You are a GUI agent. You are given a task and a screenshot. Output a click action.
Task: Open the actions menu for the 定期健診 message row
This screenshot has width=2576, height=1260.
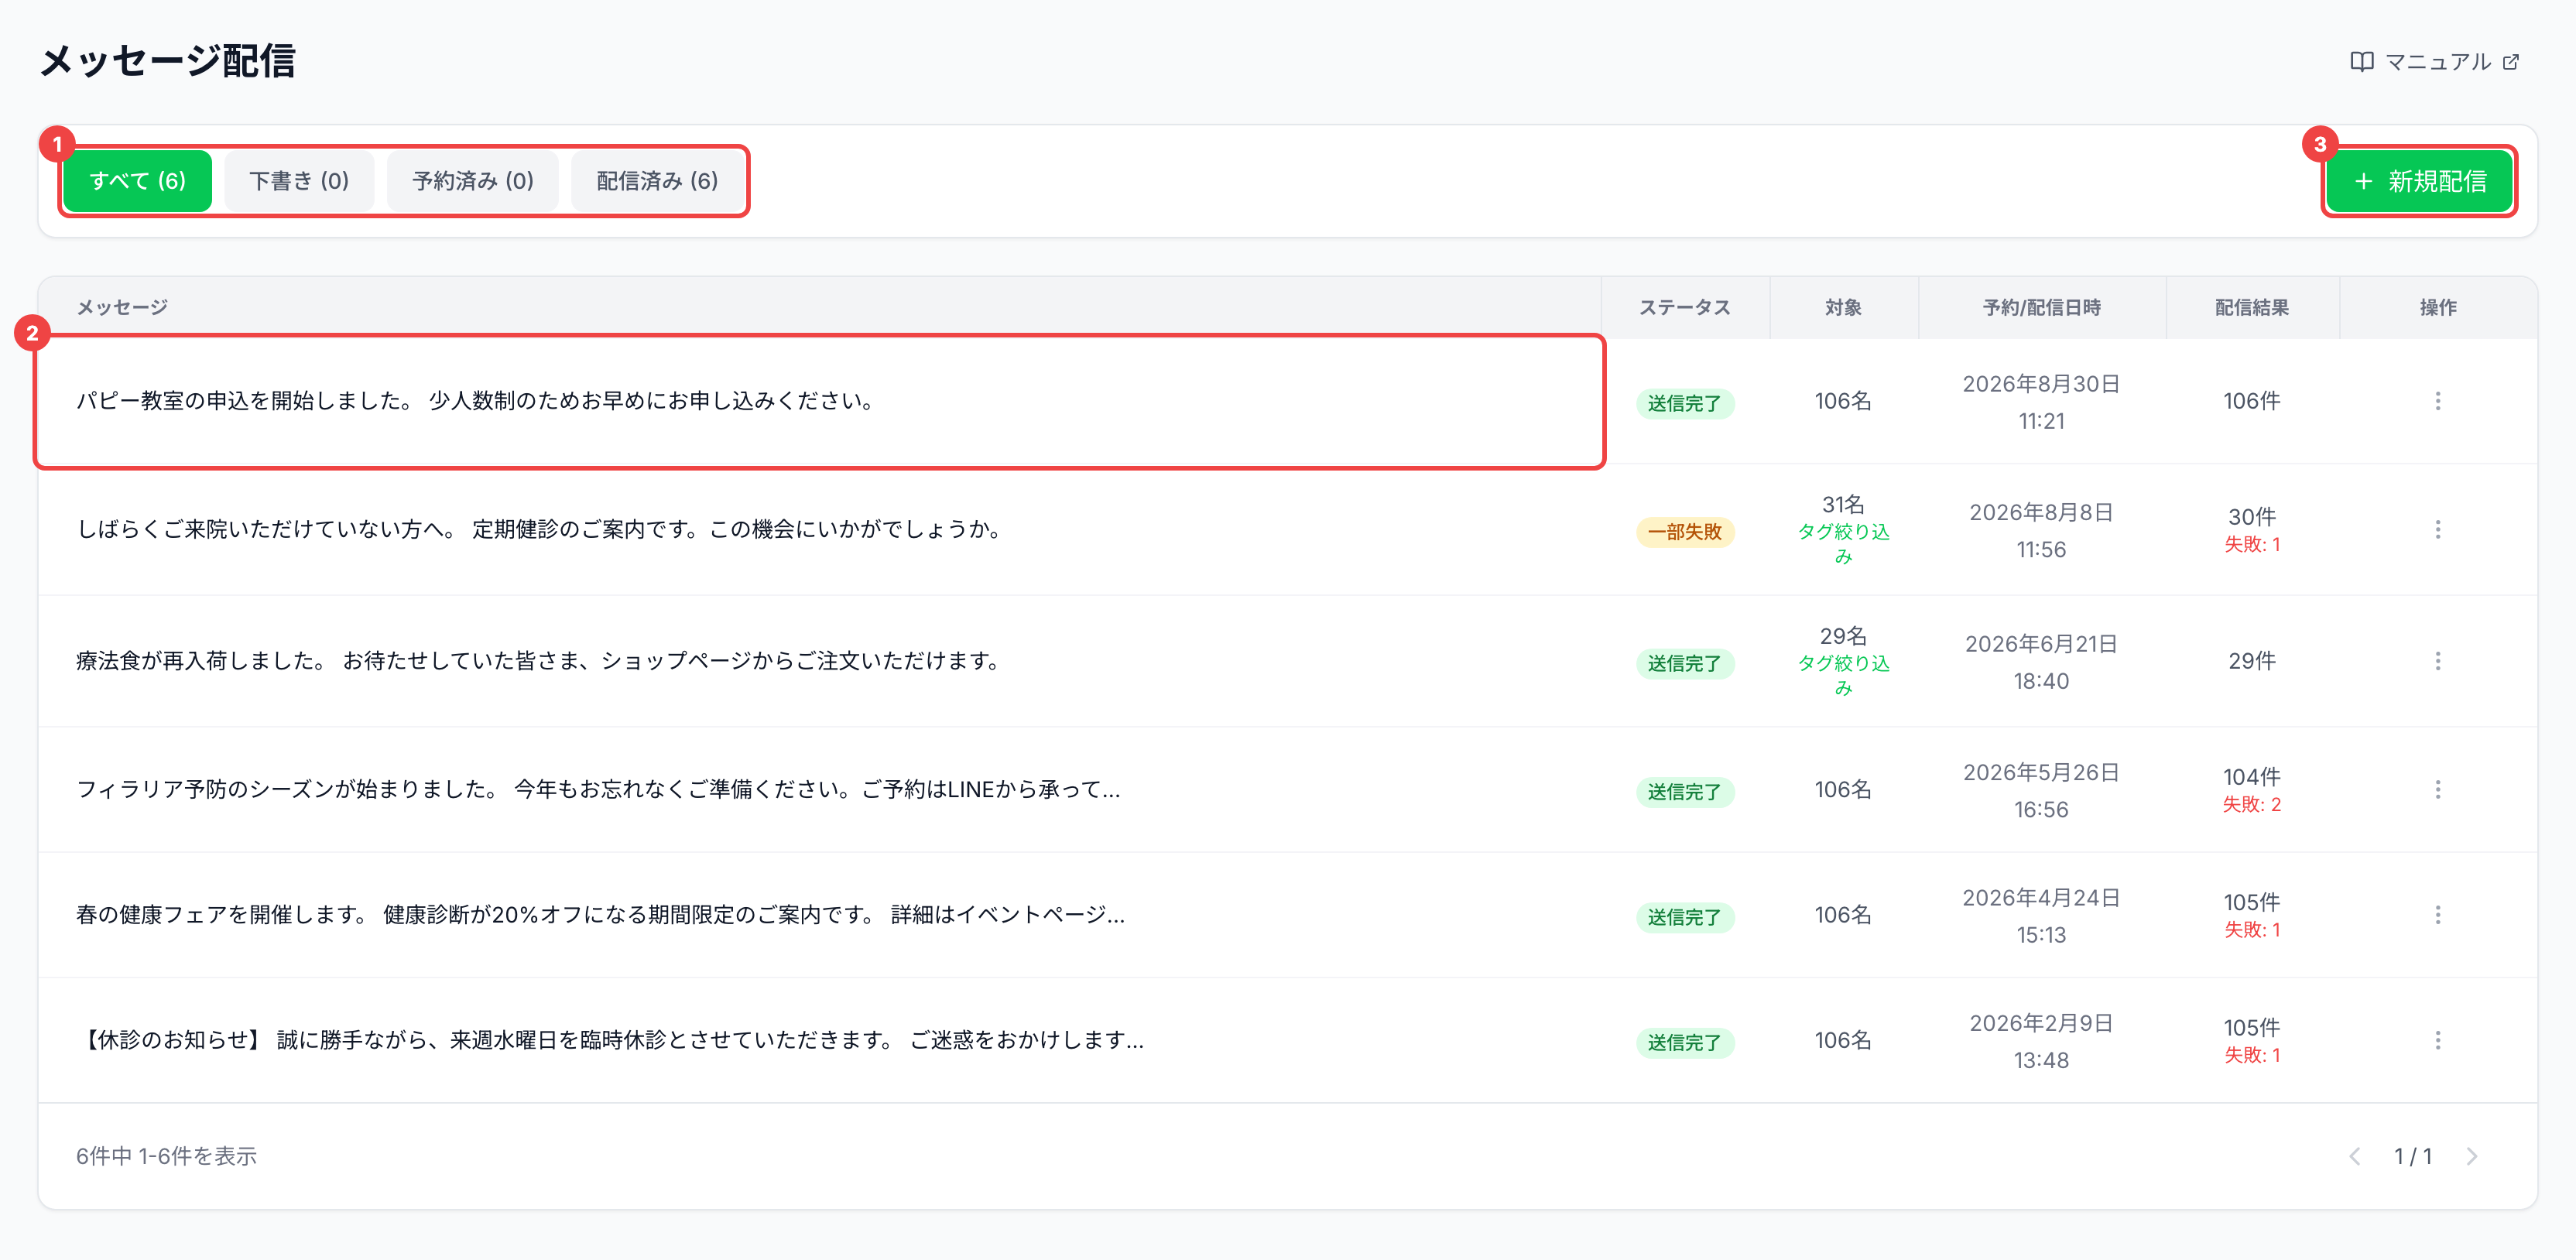[x=2437, y=529]
